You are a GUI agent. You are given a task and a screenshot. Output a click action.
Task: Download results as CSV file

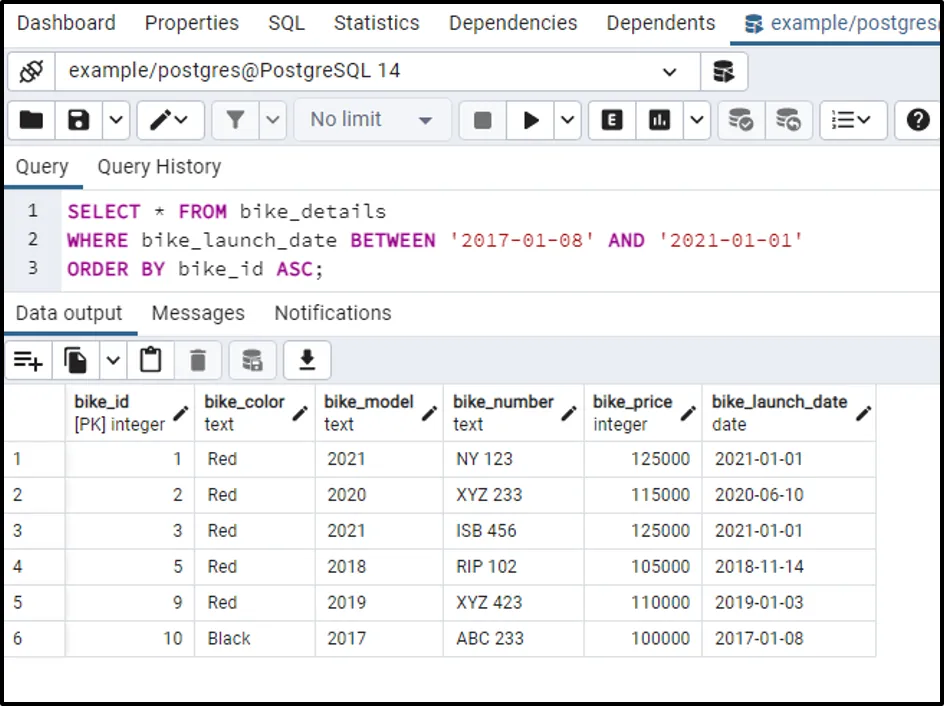pyautogui.click(x=307, y=360)
